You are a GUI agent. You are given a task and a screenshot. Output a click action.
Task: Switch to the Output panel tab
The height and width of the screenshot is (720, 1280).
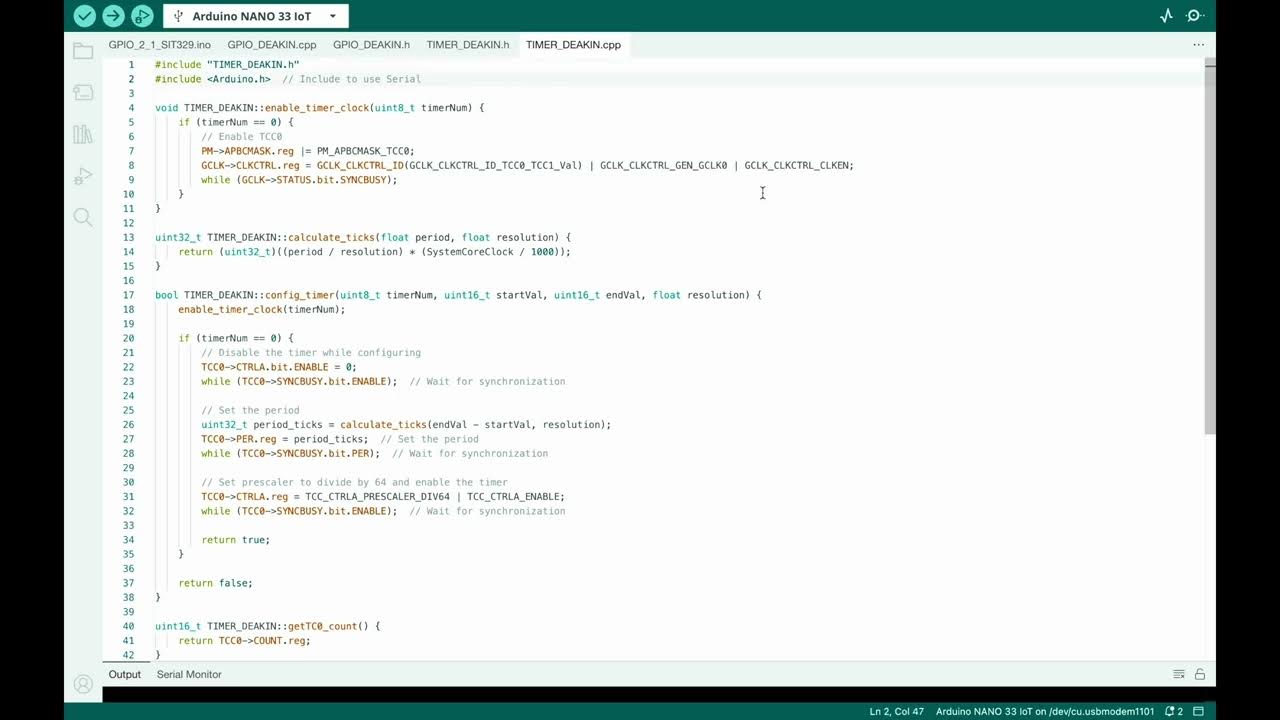[125, 674]
